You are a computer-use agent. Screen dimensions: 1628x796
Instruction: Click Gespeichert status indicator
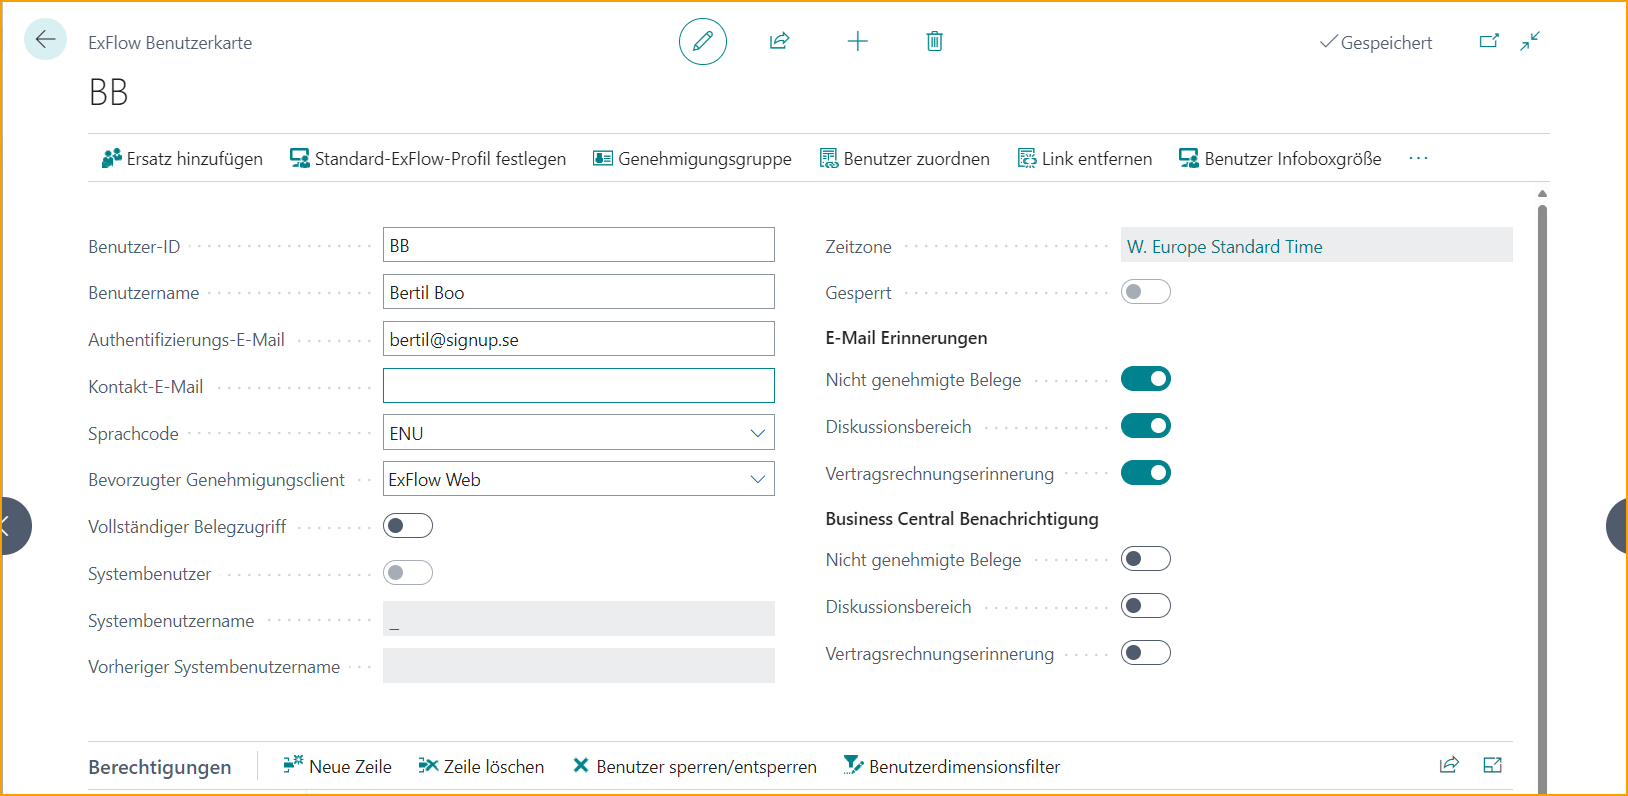coord(1376,43)
